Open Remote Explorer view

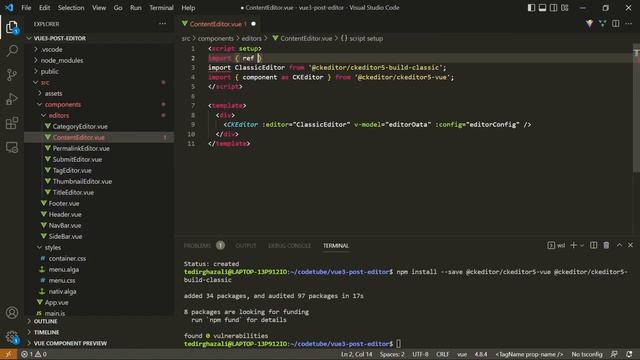[x=12, y=147]
